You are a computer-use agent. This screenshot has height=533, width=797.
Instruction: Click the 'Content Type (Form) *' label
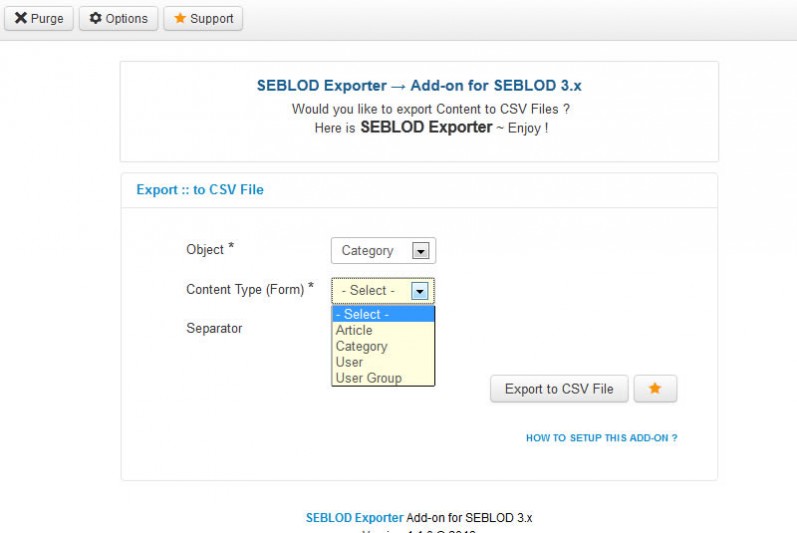coord(250,289)
